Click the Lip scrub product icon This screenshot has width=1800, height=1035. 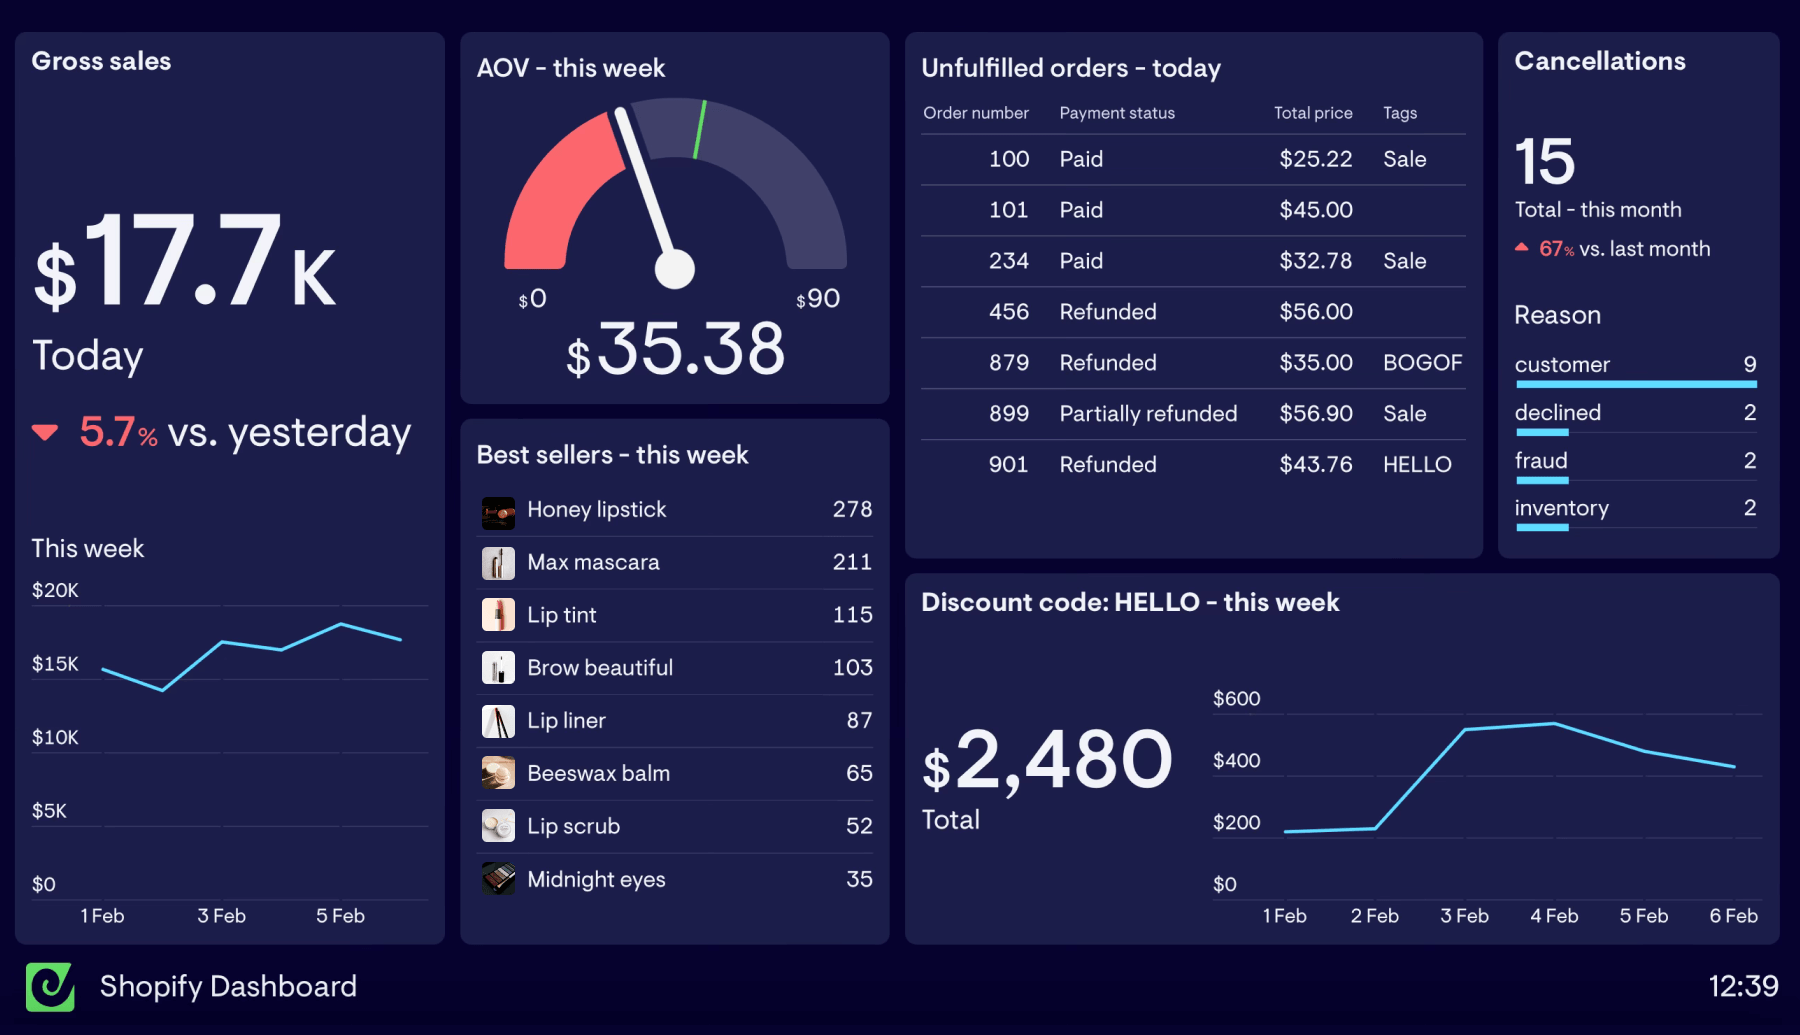coord(498,826)
